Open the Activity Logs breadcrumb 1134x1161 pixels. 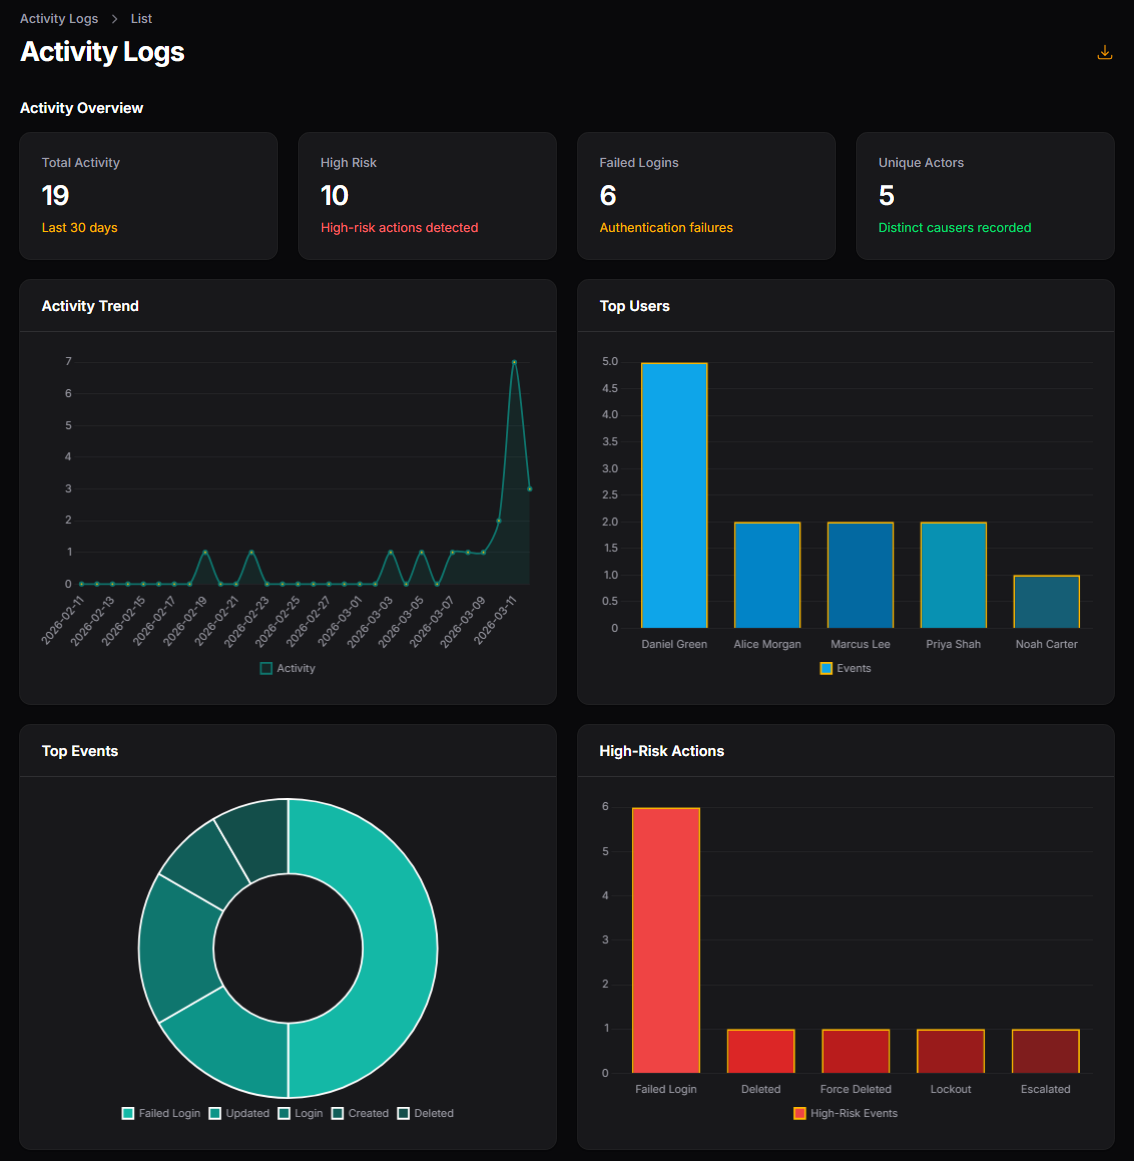(59, 18)
